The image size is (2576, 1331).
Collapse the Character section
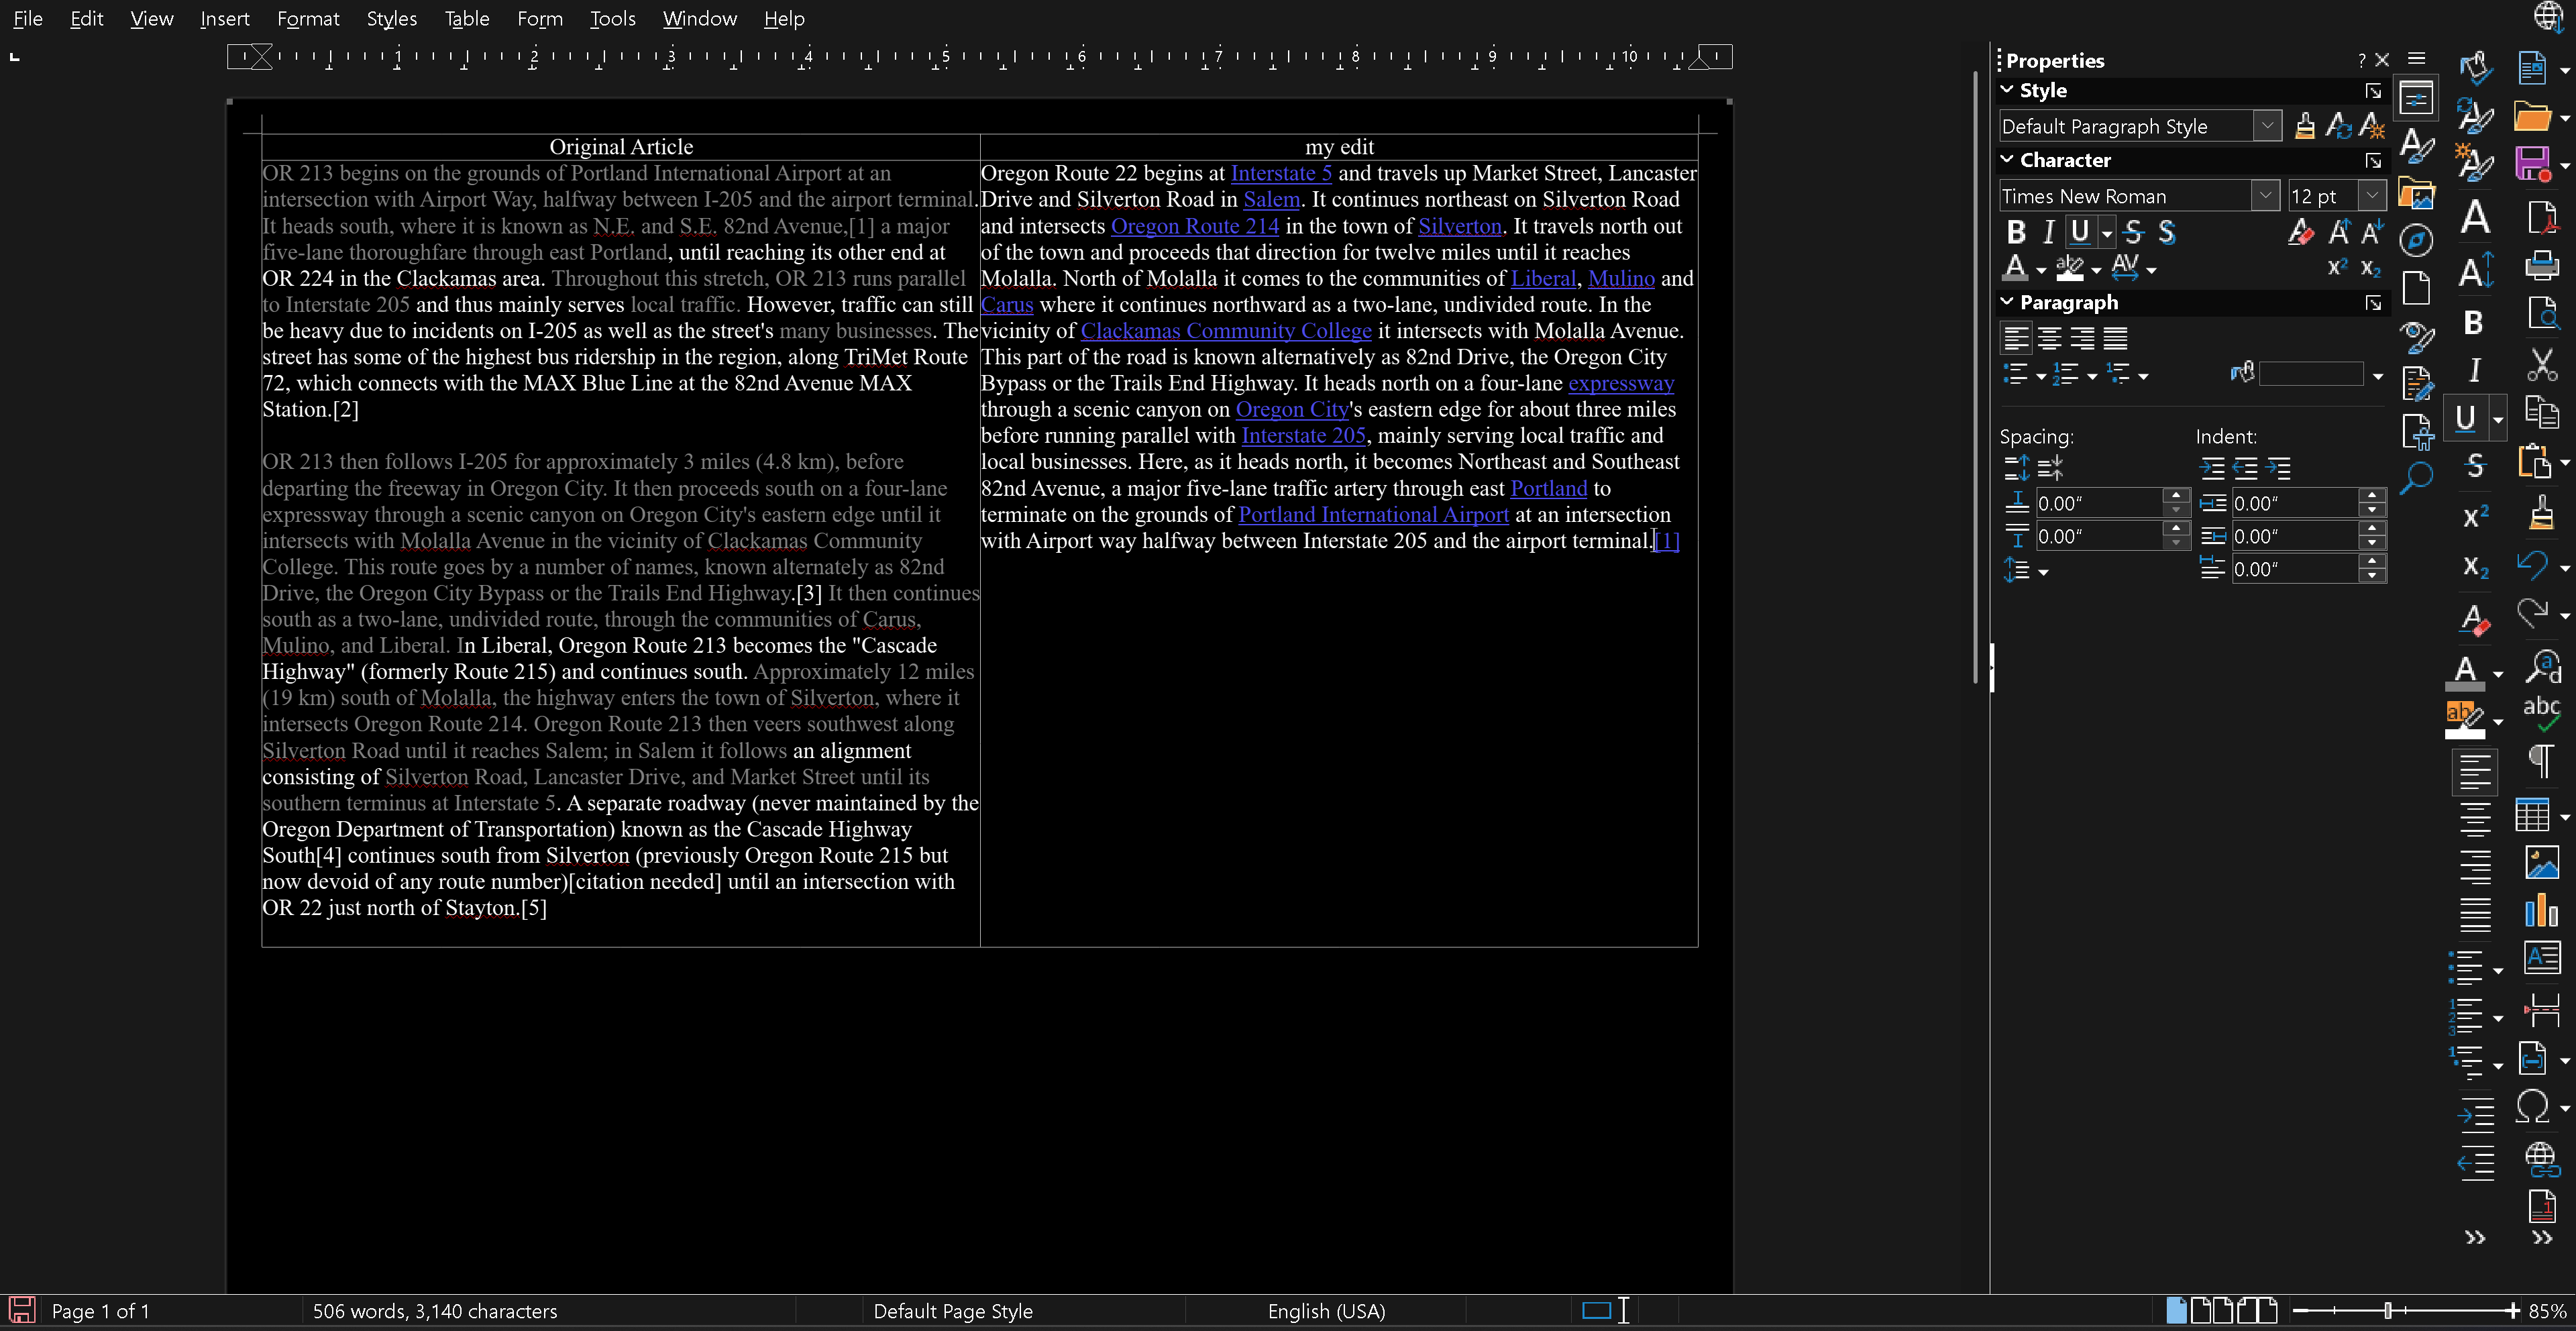[x=2007, y=160]
